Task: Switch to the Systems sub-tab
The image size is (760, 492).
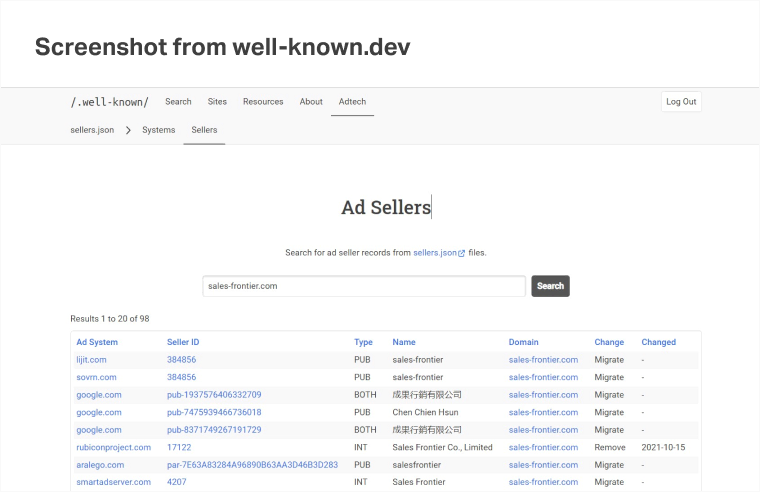Action: [x=158, y=130]
